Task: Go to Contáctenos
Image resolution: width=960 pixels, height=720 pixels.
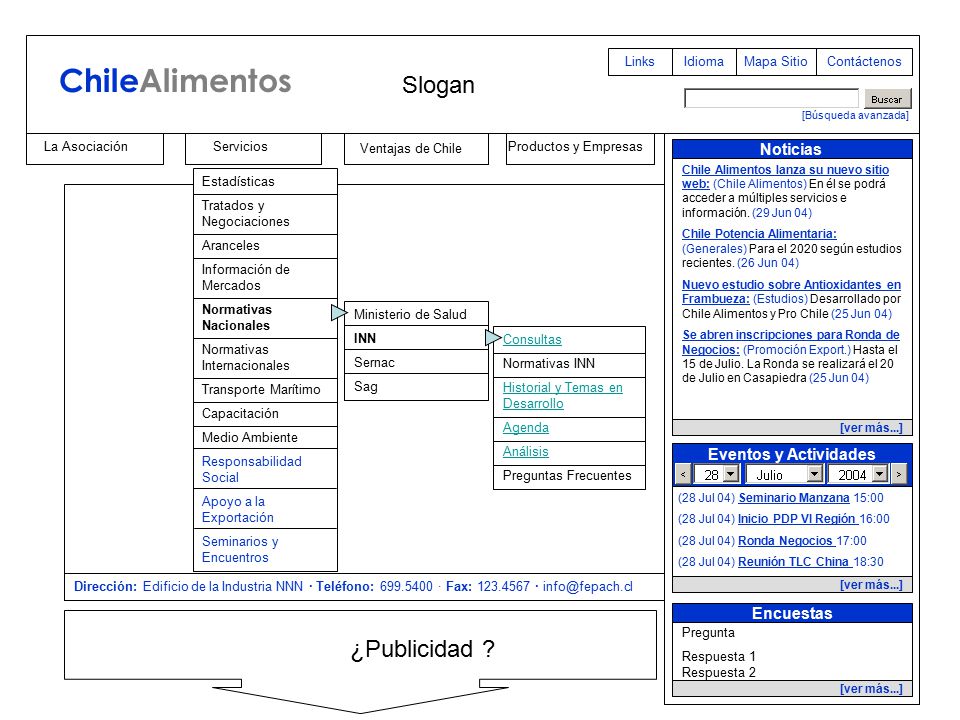Action: 864,62
